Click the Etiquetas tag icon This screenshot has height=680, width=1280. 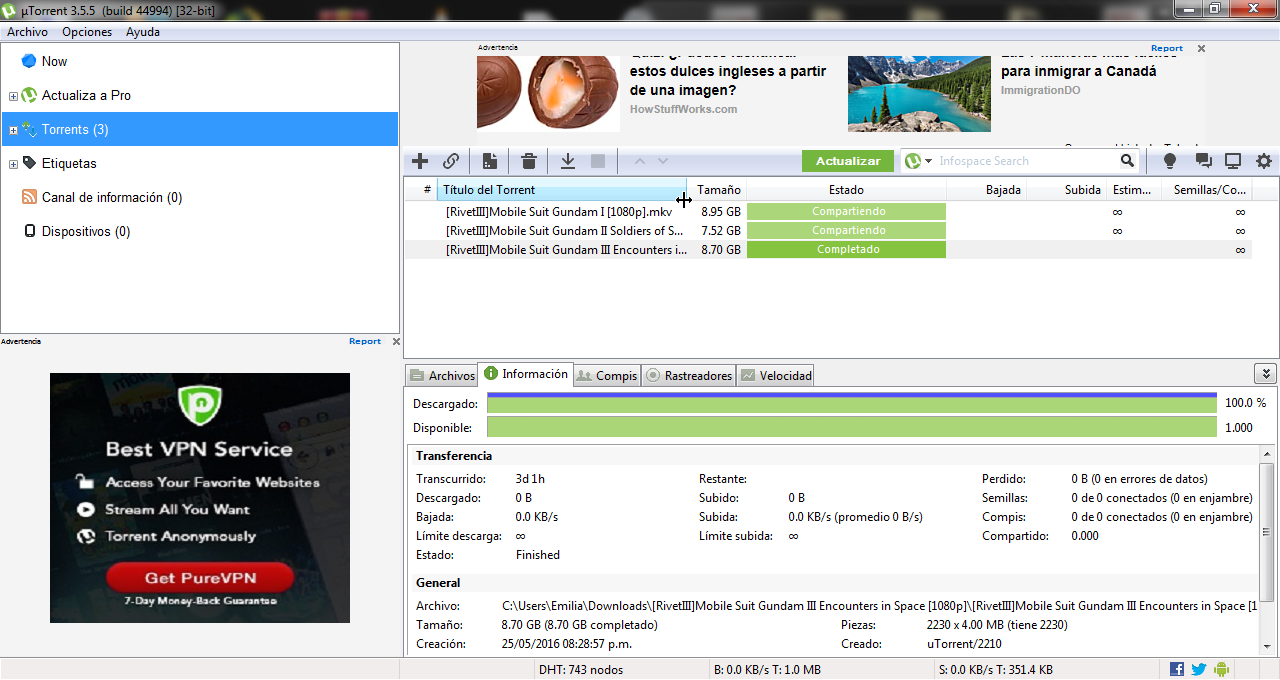(29, 163)
